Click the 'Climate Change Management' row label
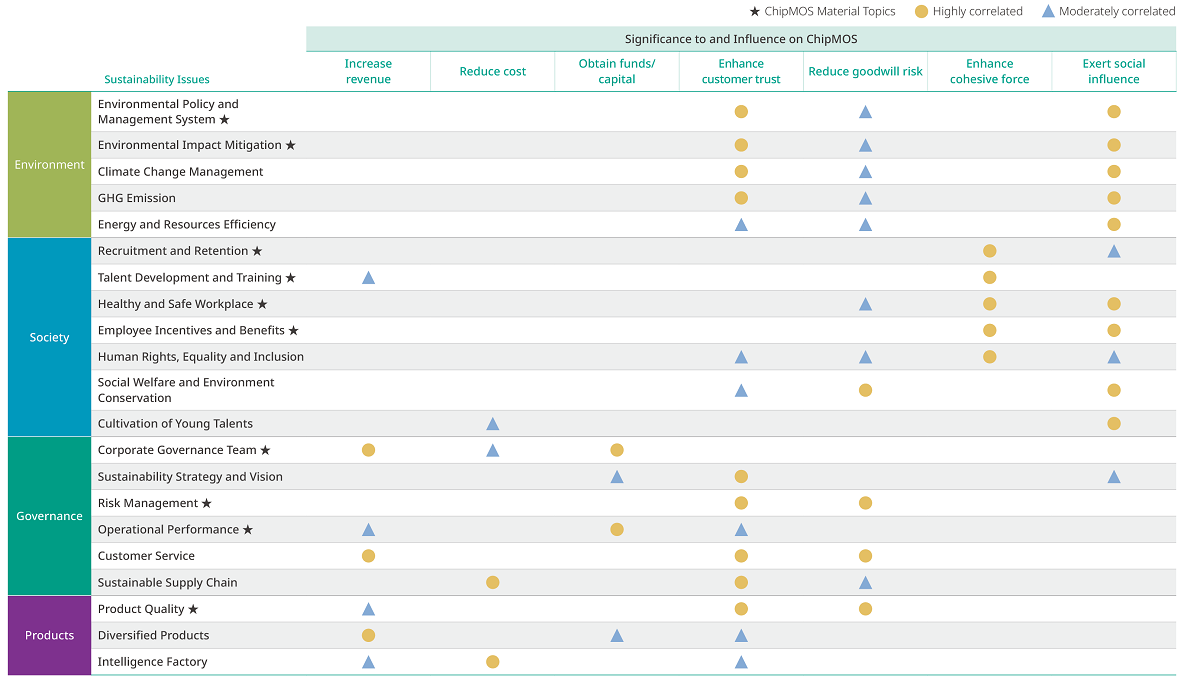1186x688 pixels. pyautogui.click(x=180, y=172)
